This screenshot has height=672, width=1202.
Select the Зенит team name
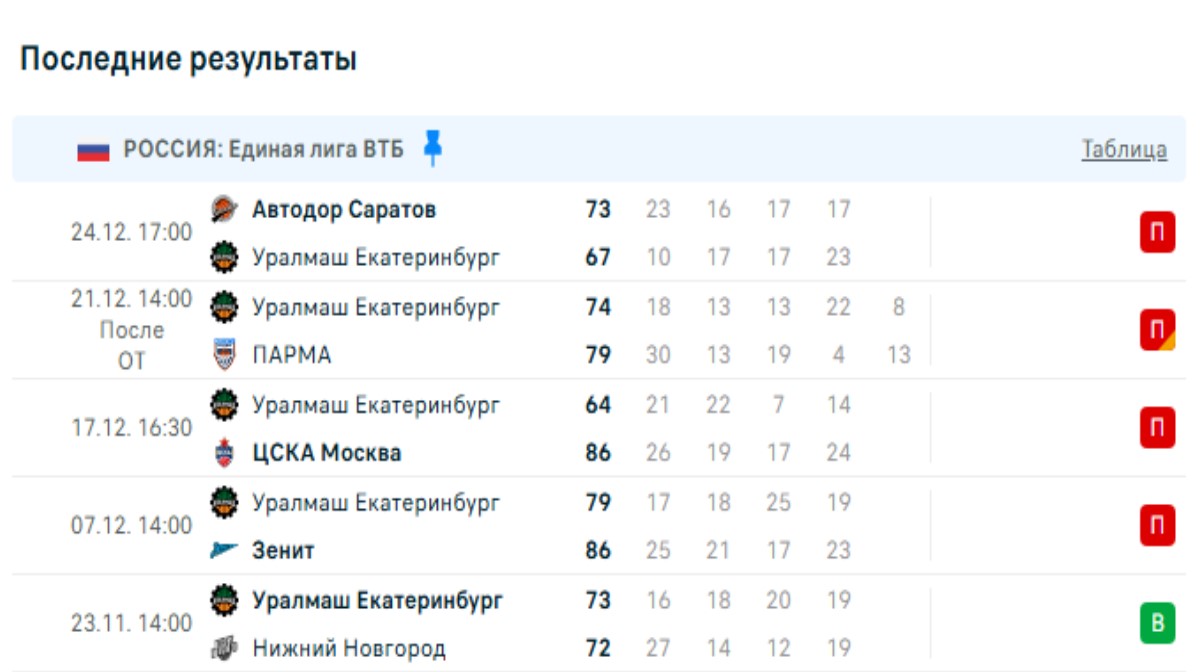[283, 551]
